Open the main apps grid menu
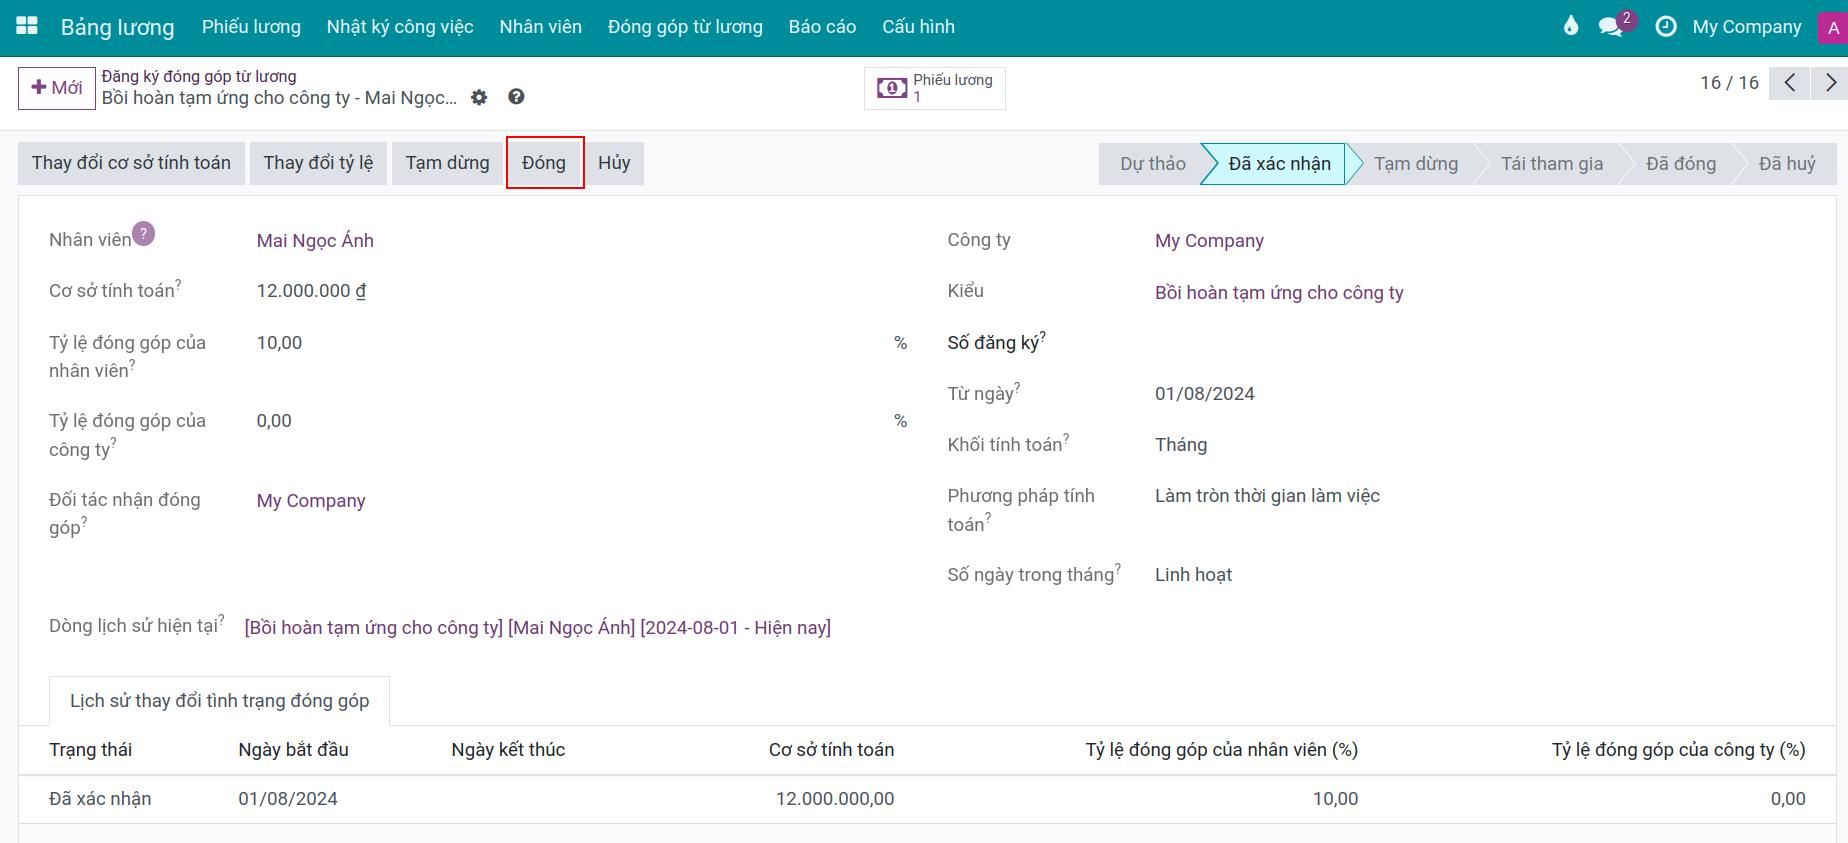Screen dimensions: 1848x843 27,26
